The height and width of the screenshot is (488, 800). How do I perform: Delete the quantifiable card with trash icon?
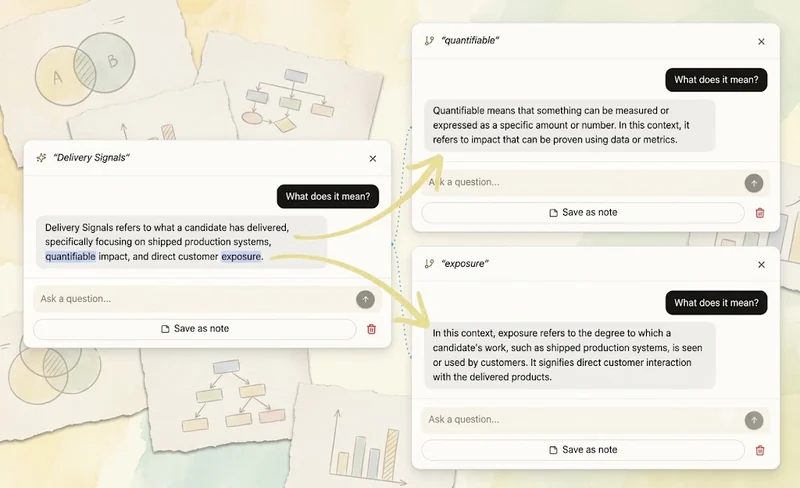(760, 213)
